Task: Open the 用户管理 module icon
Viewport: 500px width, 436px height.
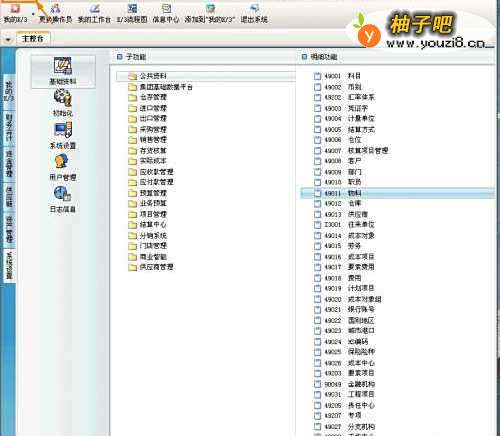Action: click(x=63, y=167)
